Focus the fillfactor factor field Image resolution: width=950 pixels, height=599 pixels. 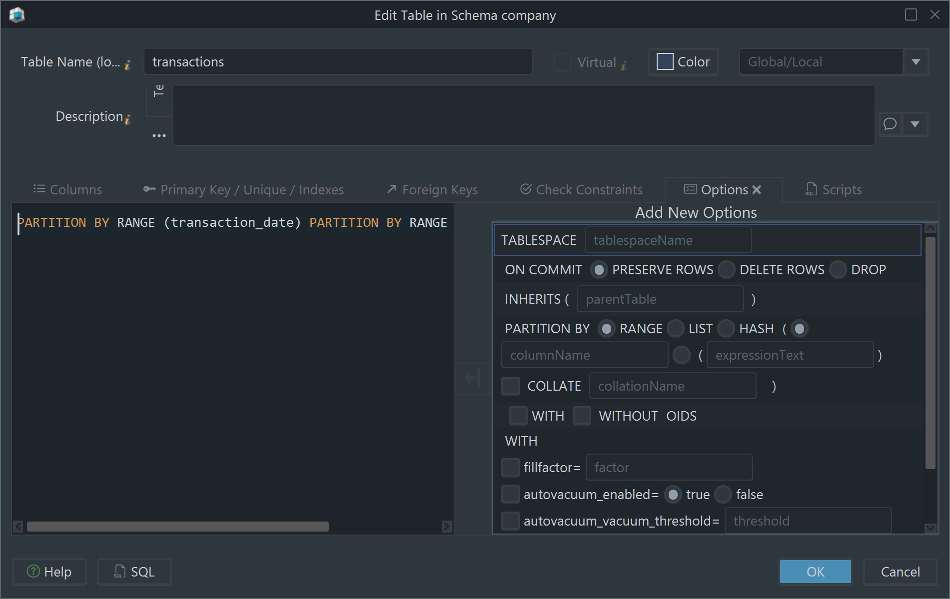(x=669, y=468)
